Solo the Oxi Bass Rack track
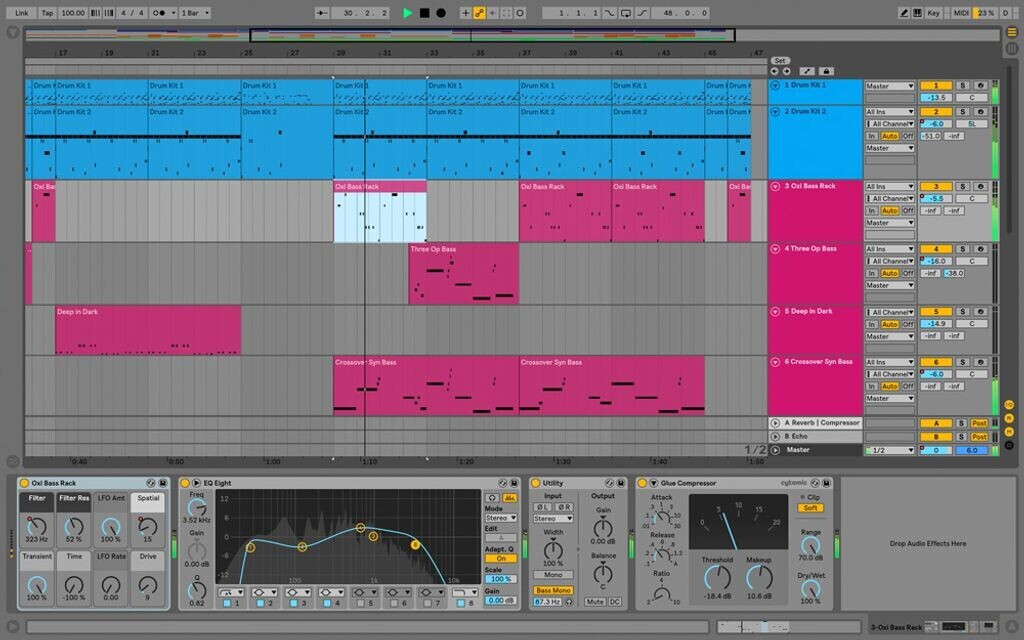Image resolution: width=1024 pixels, height=640 pixels. (x=963, y=184)
